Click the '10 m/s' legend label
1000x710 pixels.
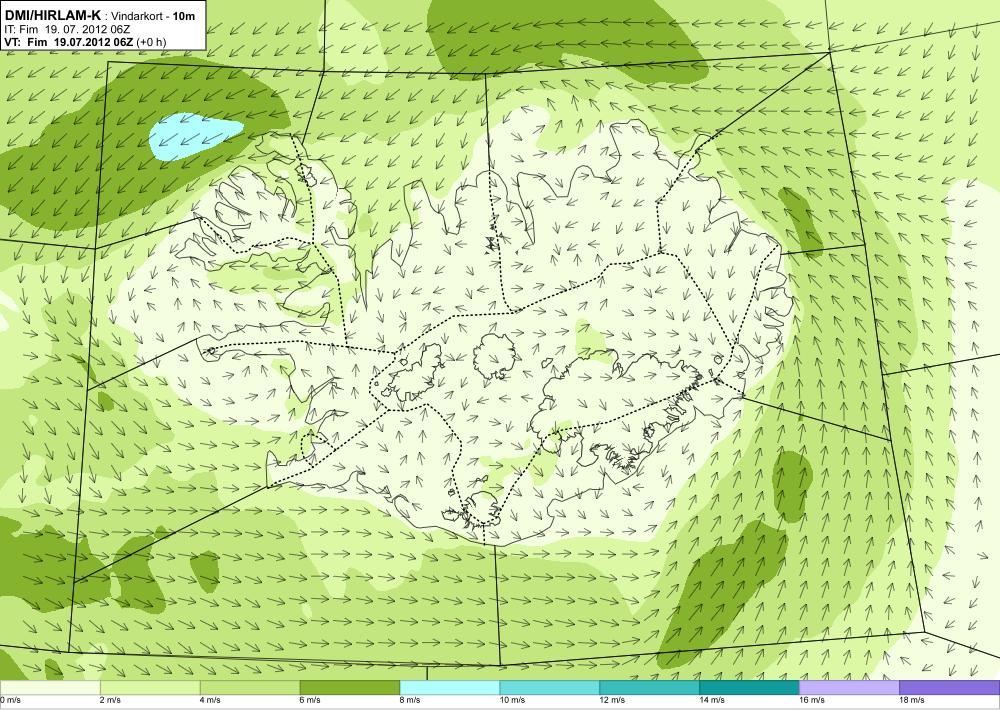pos(512,700)
